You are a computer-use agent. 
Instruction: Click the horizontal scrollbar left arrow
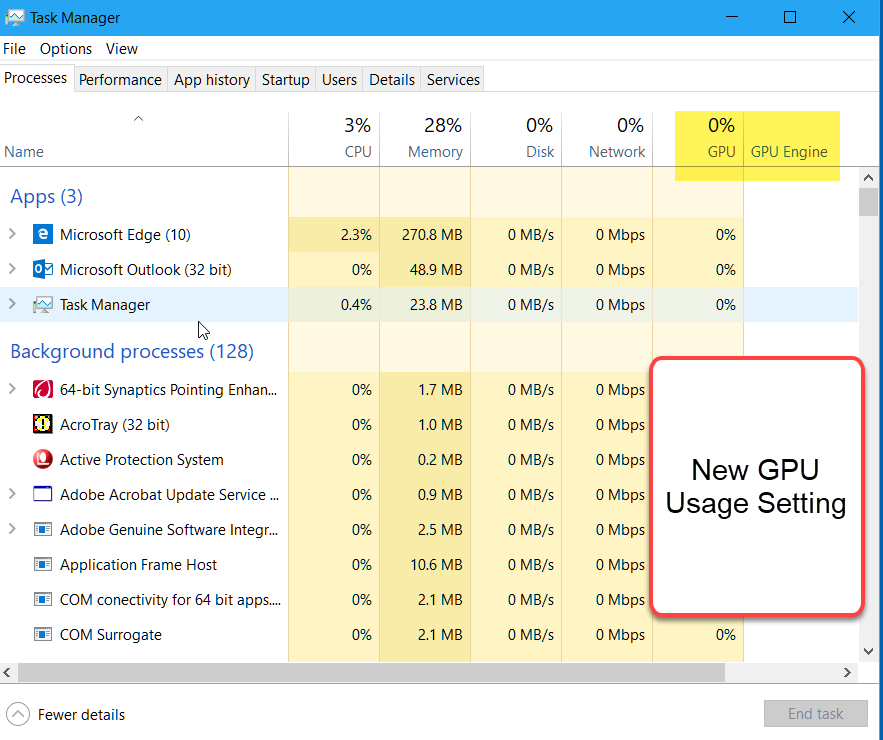click(7, 672)
